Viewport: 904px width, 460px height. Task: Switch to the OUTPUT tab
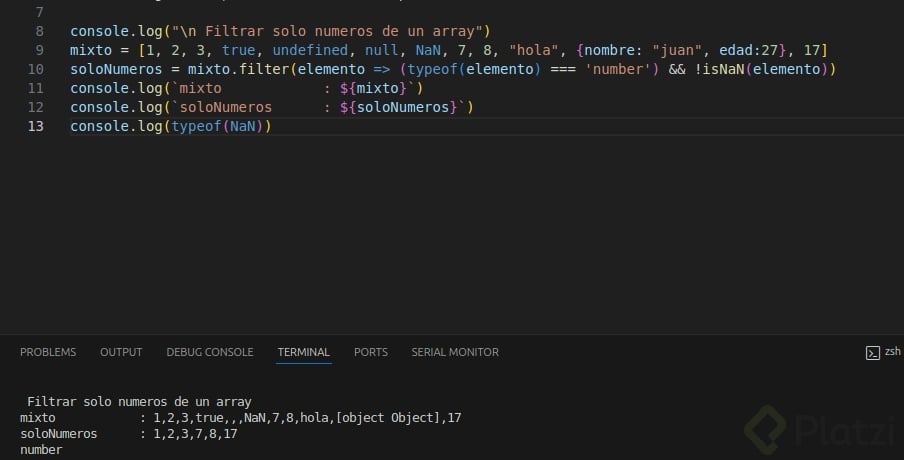121,352
